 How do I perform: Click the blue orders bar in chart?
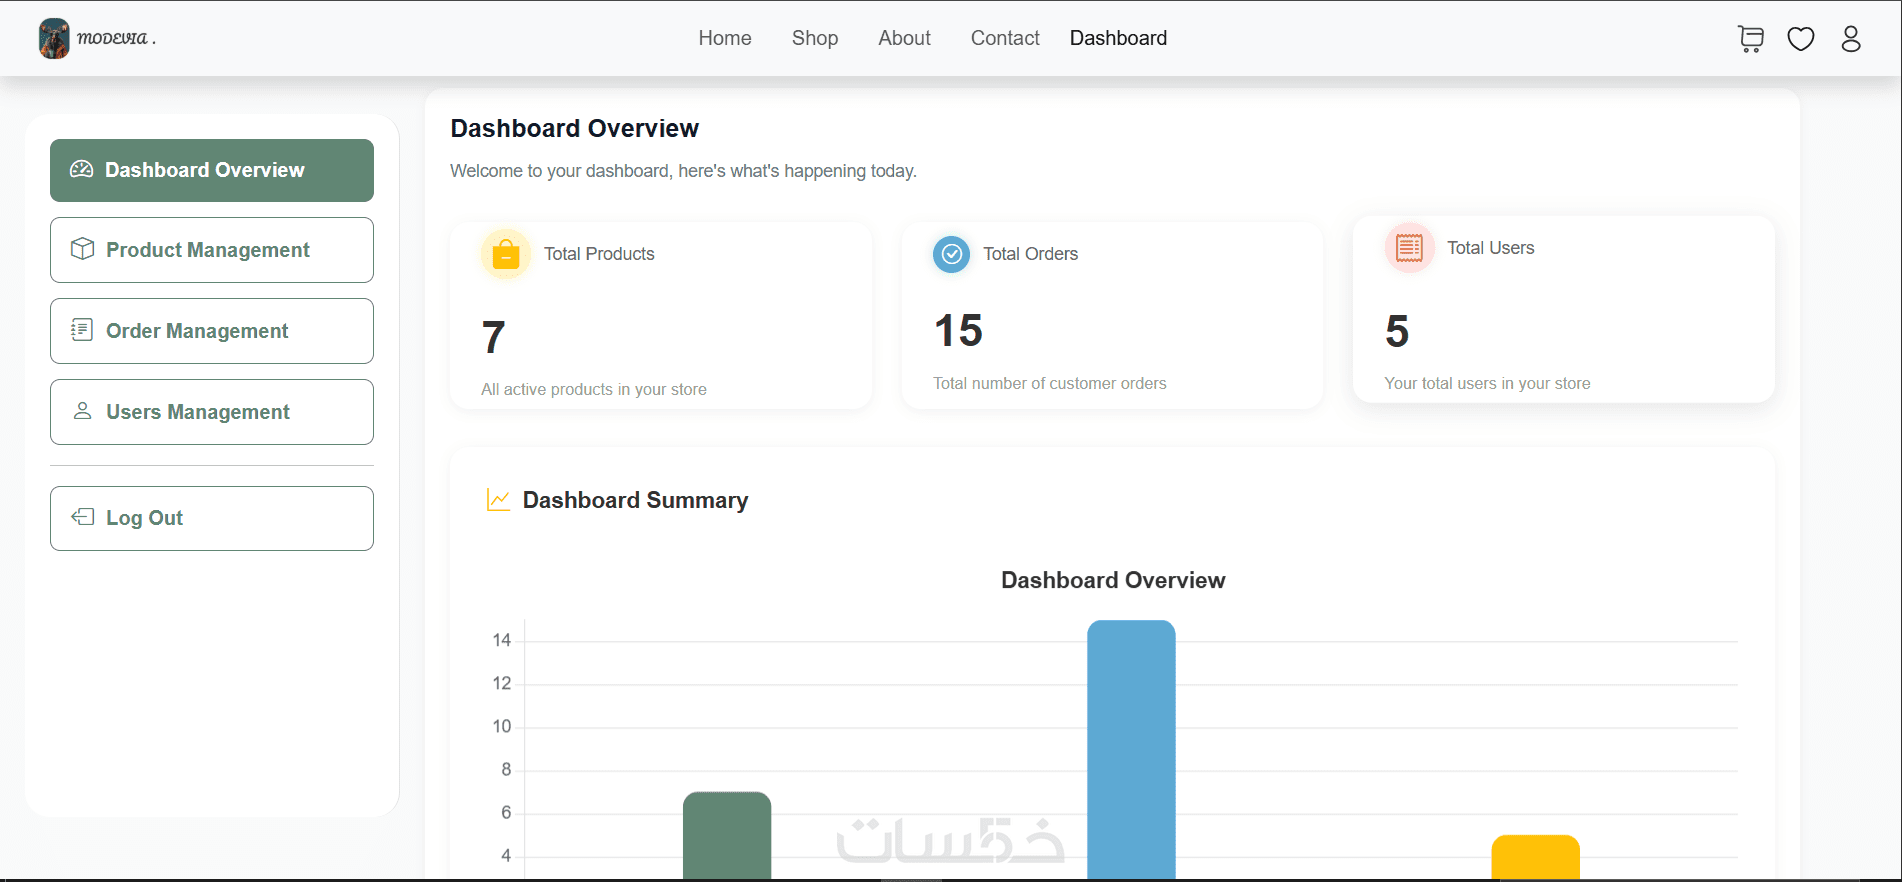pos(1131,750)
